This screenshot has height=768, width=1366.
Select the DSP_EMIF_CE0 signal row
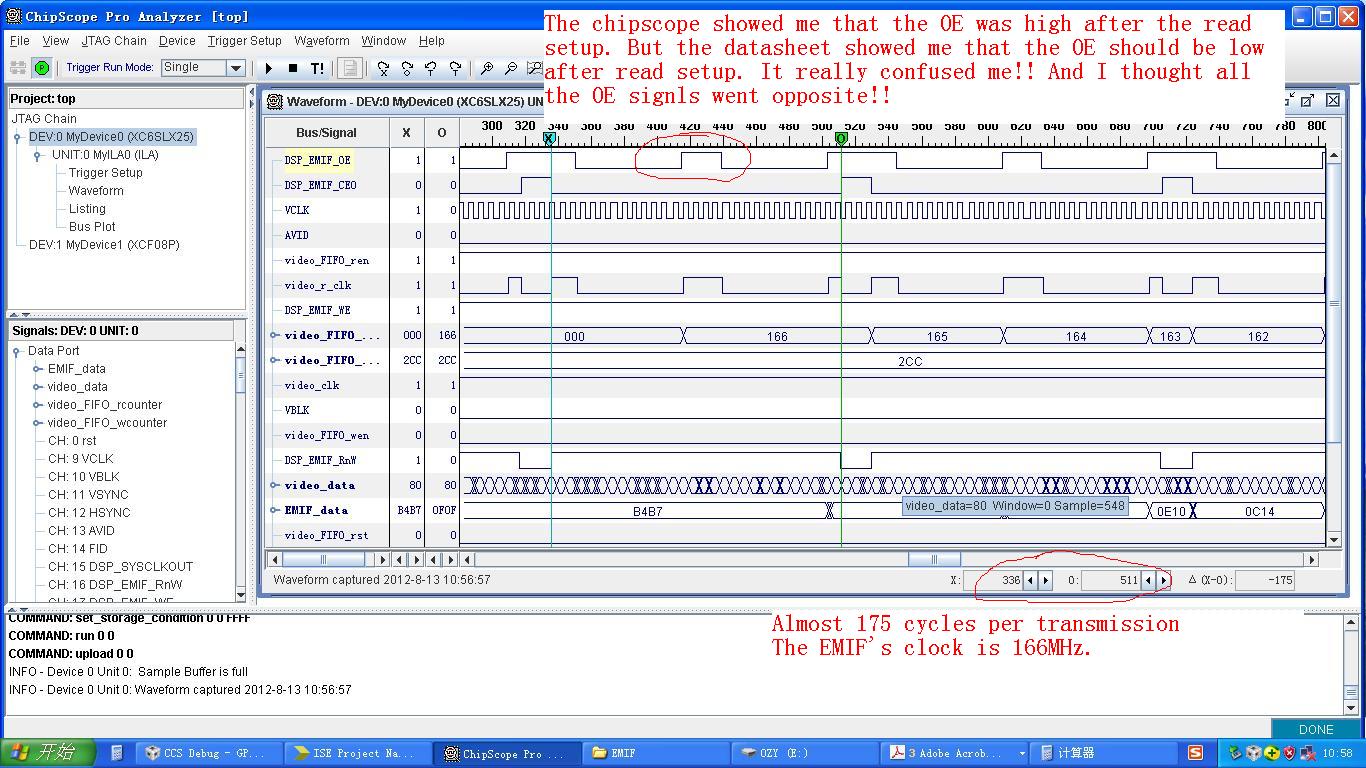tap(320, 185)
